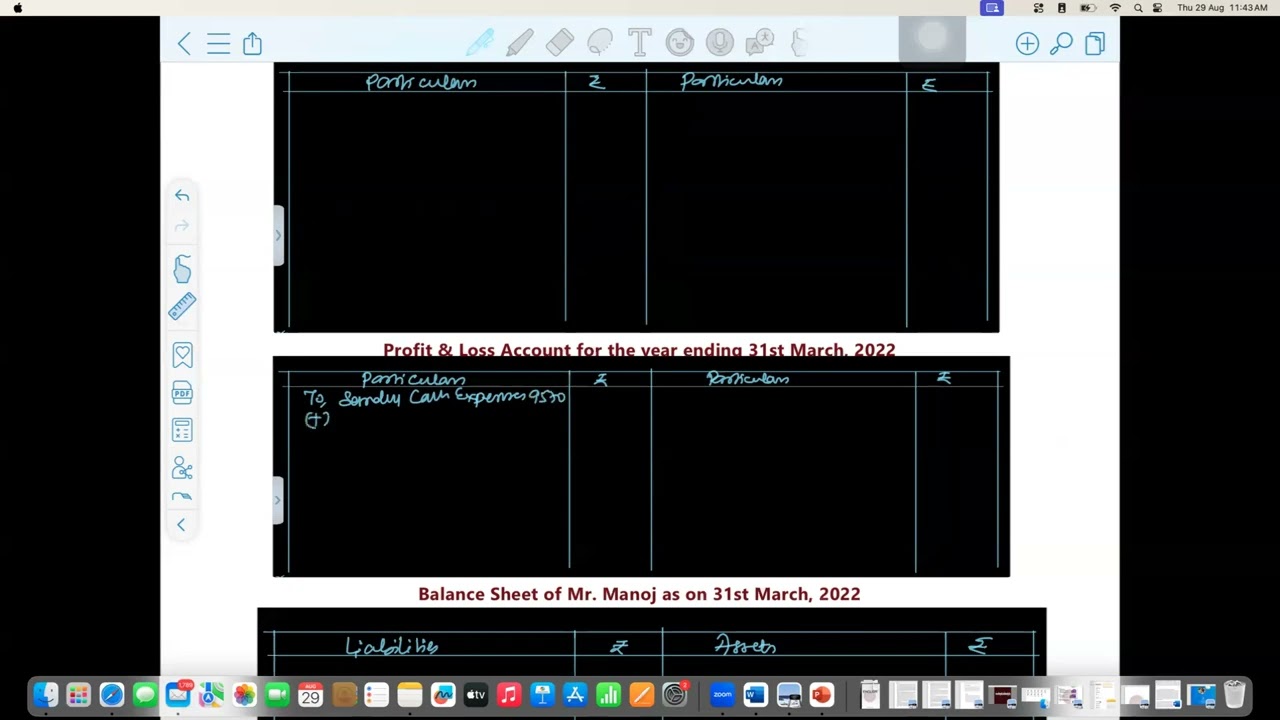Click the Balance Sheet of Mr. Manoj heading

(639, 594)
